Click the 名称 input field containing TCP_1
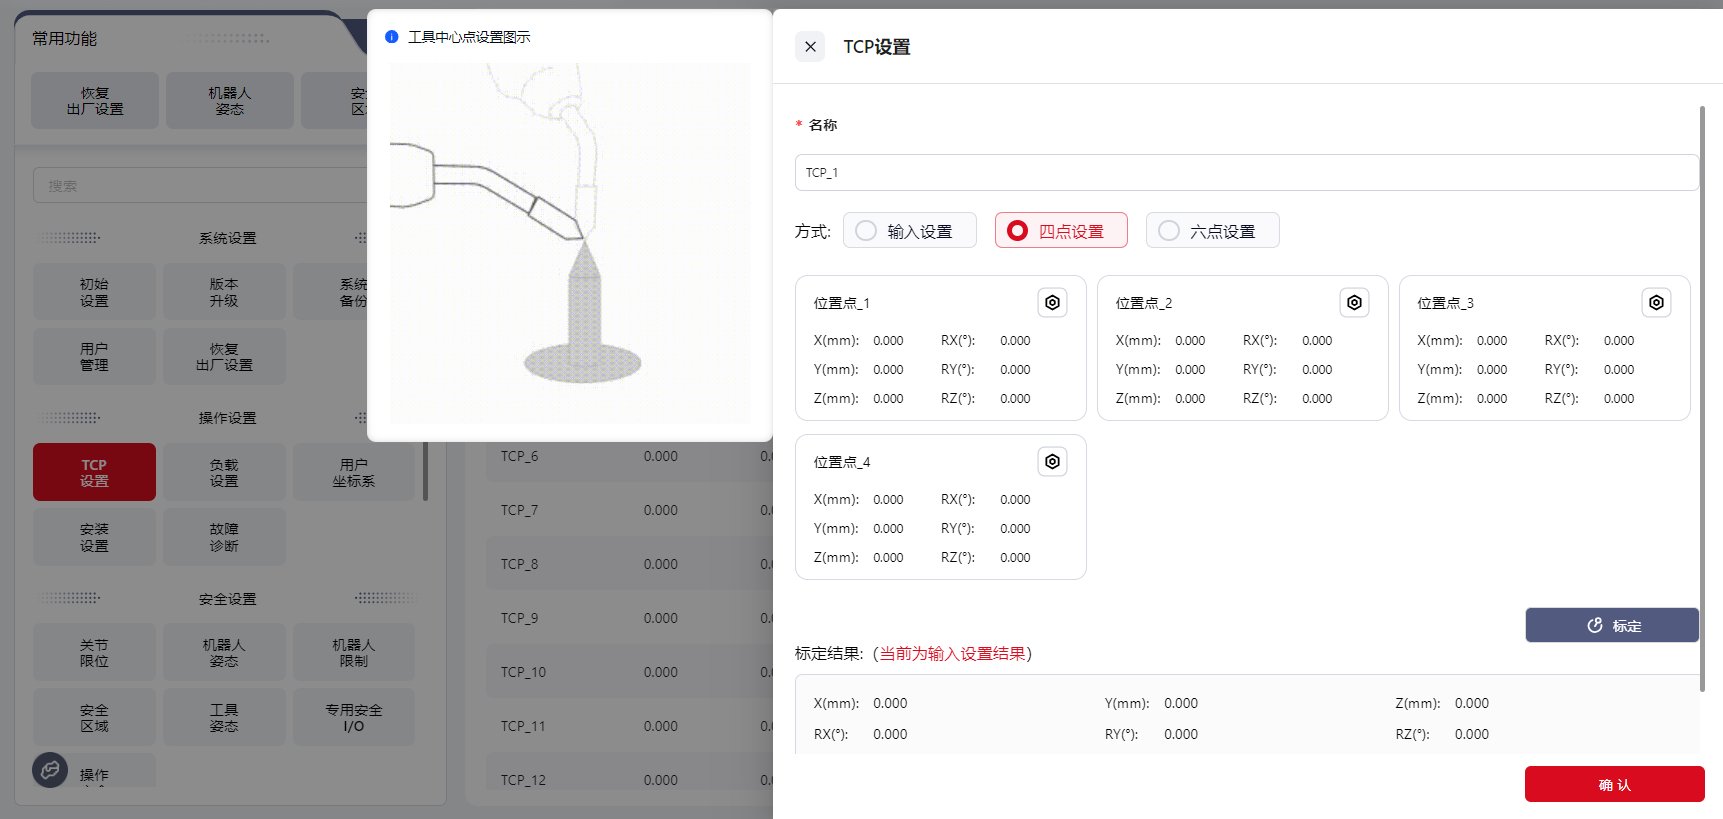This screenshot has height=819, width=1723. (1245, 173)
